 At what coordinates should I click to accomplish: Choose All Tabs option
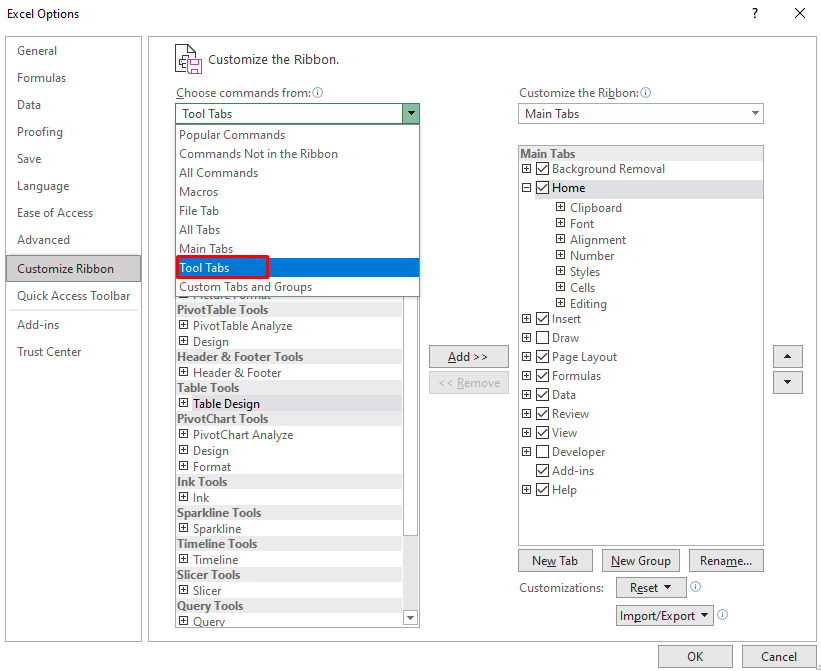point(297,230)
